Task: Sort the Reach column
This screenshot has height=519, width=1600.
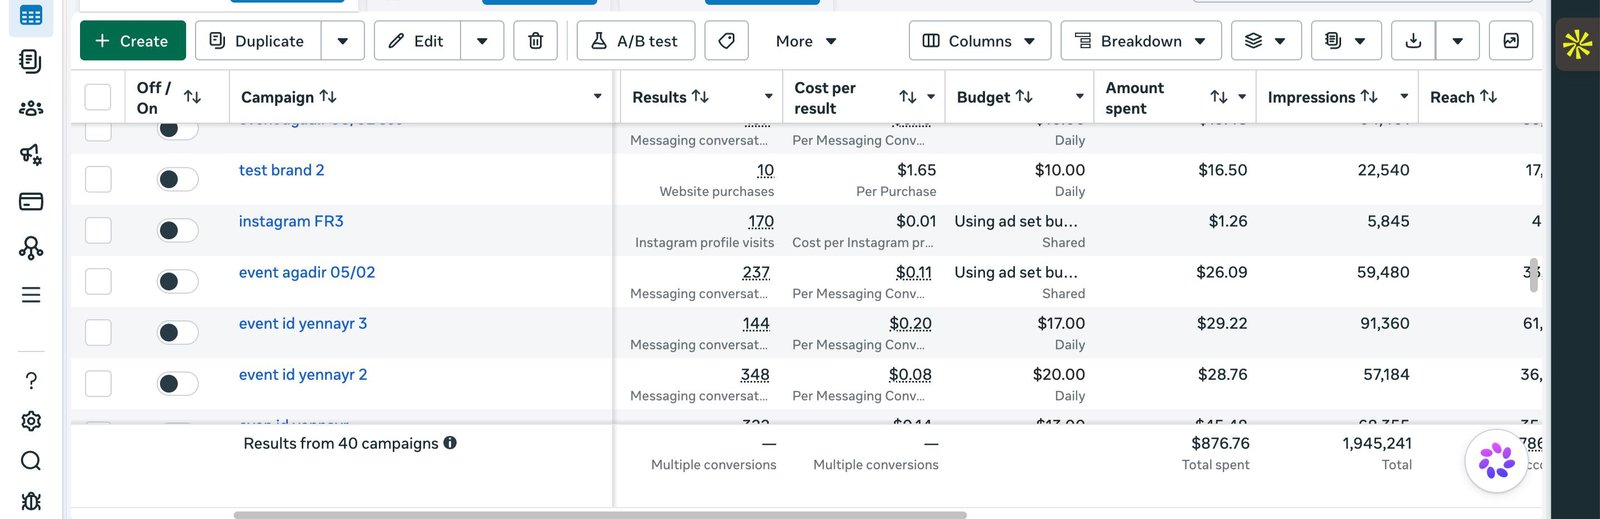Action: pyautogui.click(x=1489, y=97)
